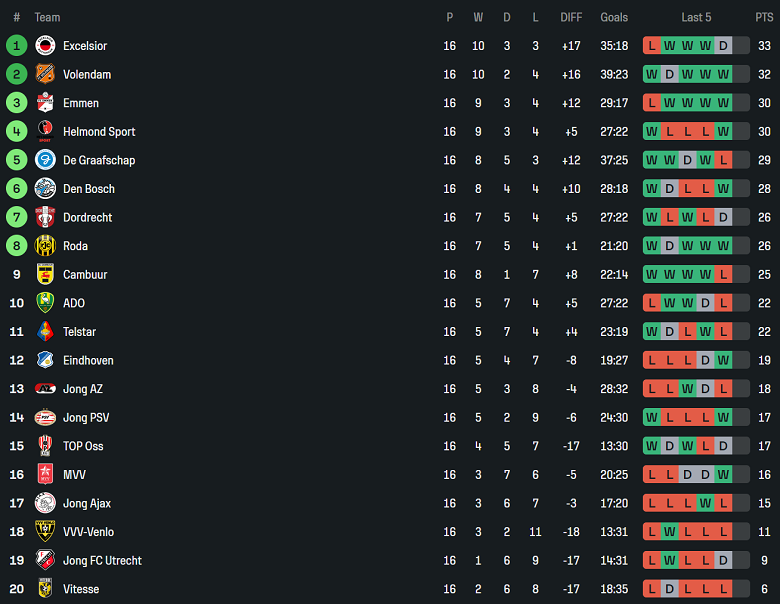Click the Vitesse club crest

(45, 589)
